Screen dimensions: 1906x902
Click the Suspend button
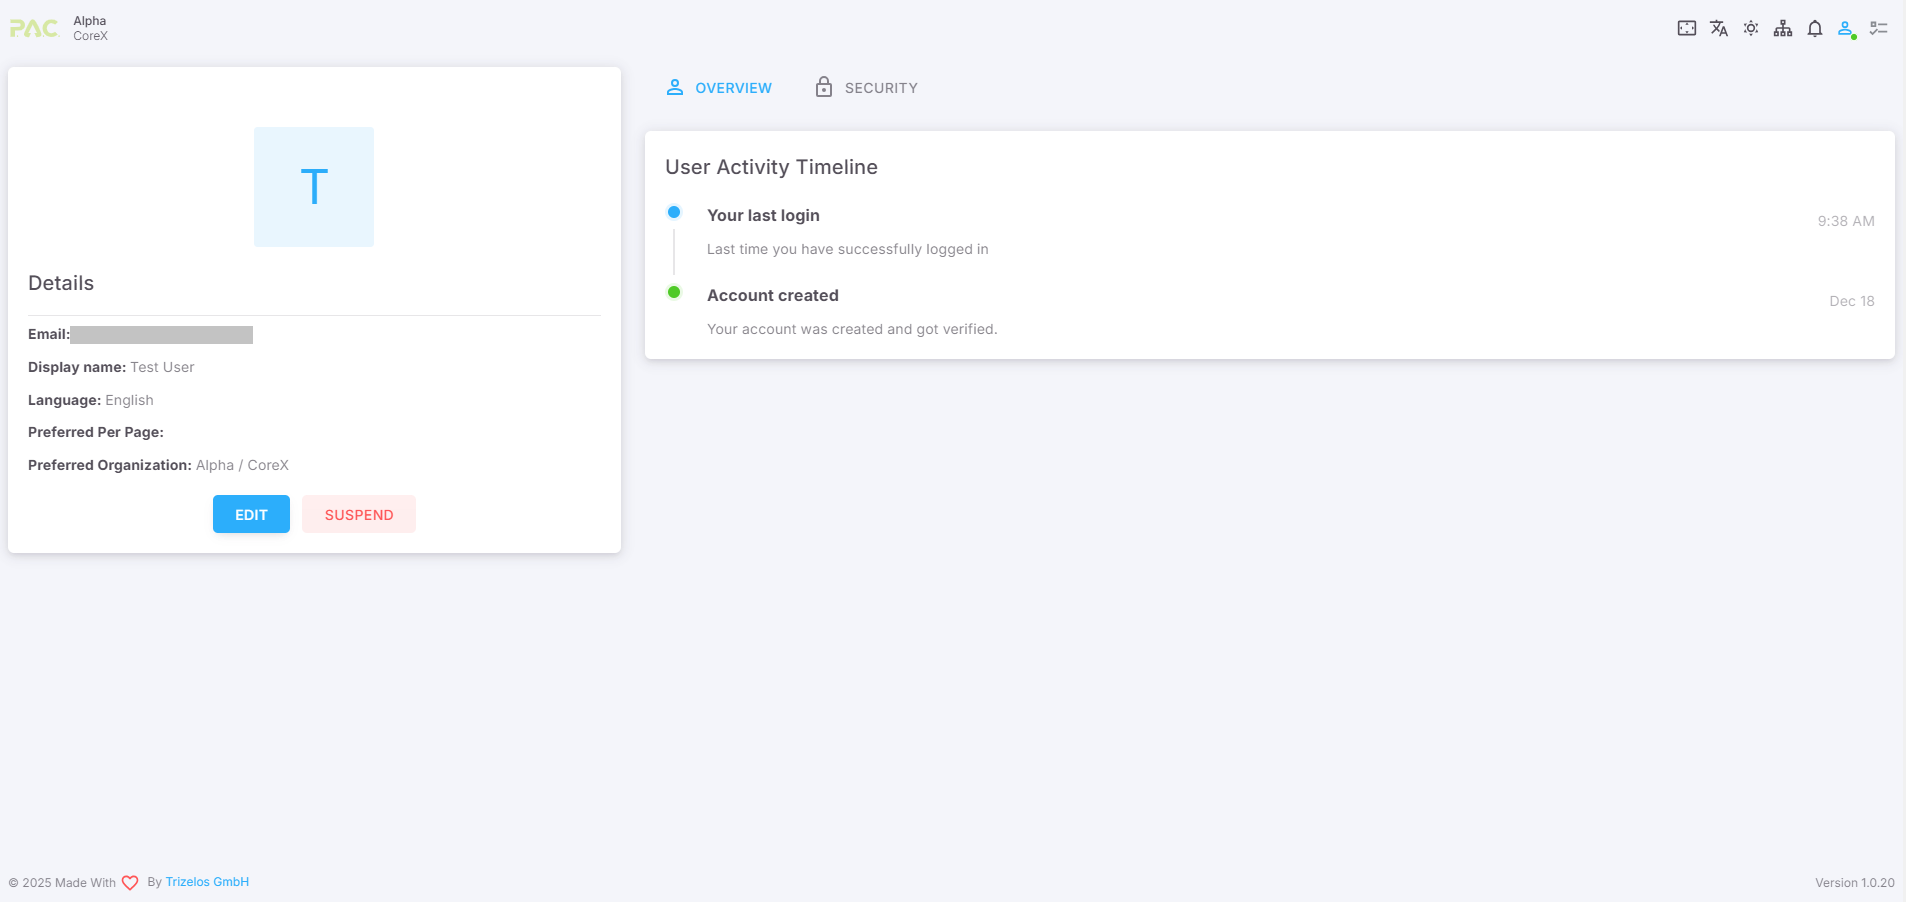[359, 514]
